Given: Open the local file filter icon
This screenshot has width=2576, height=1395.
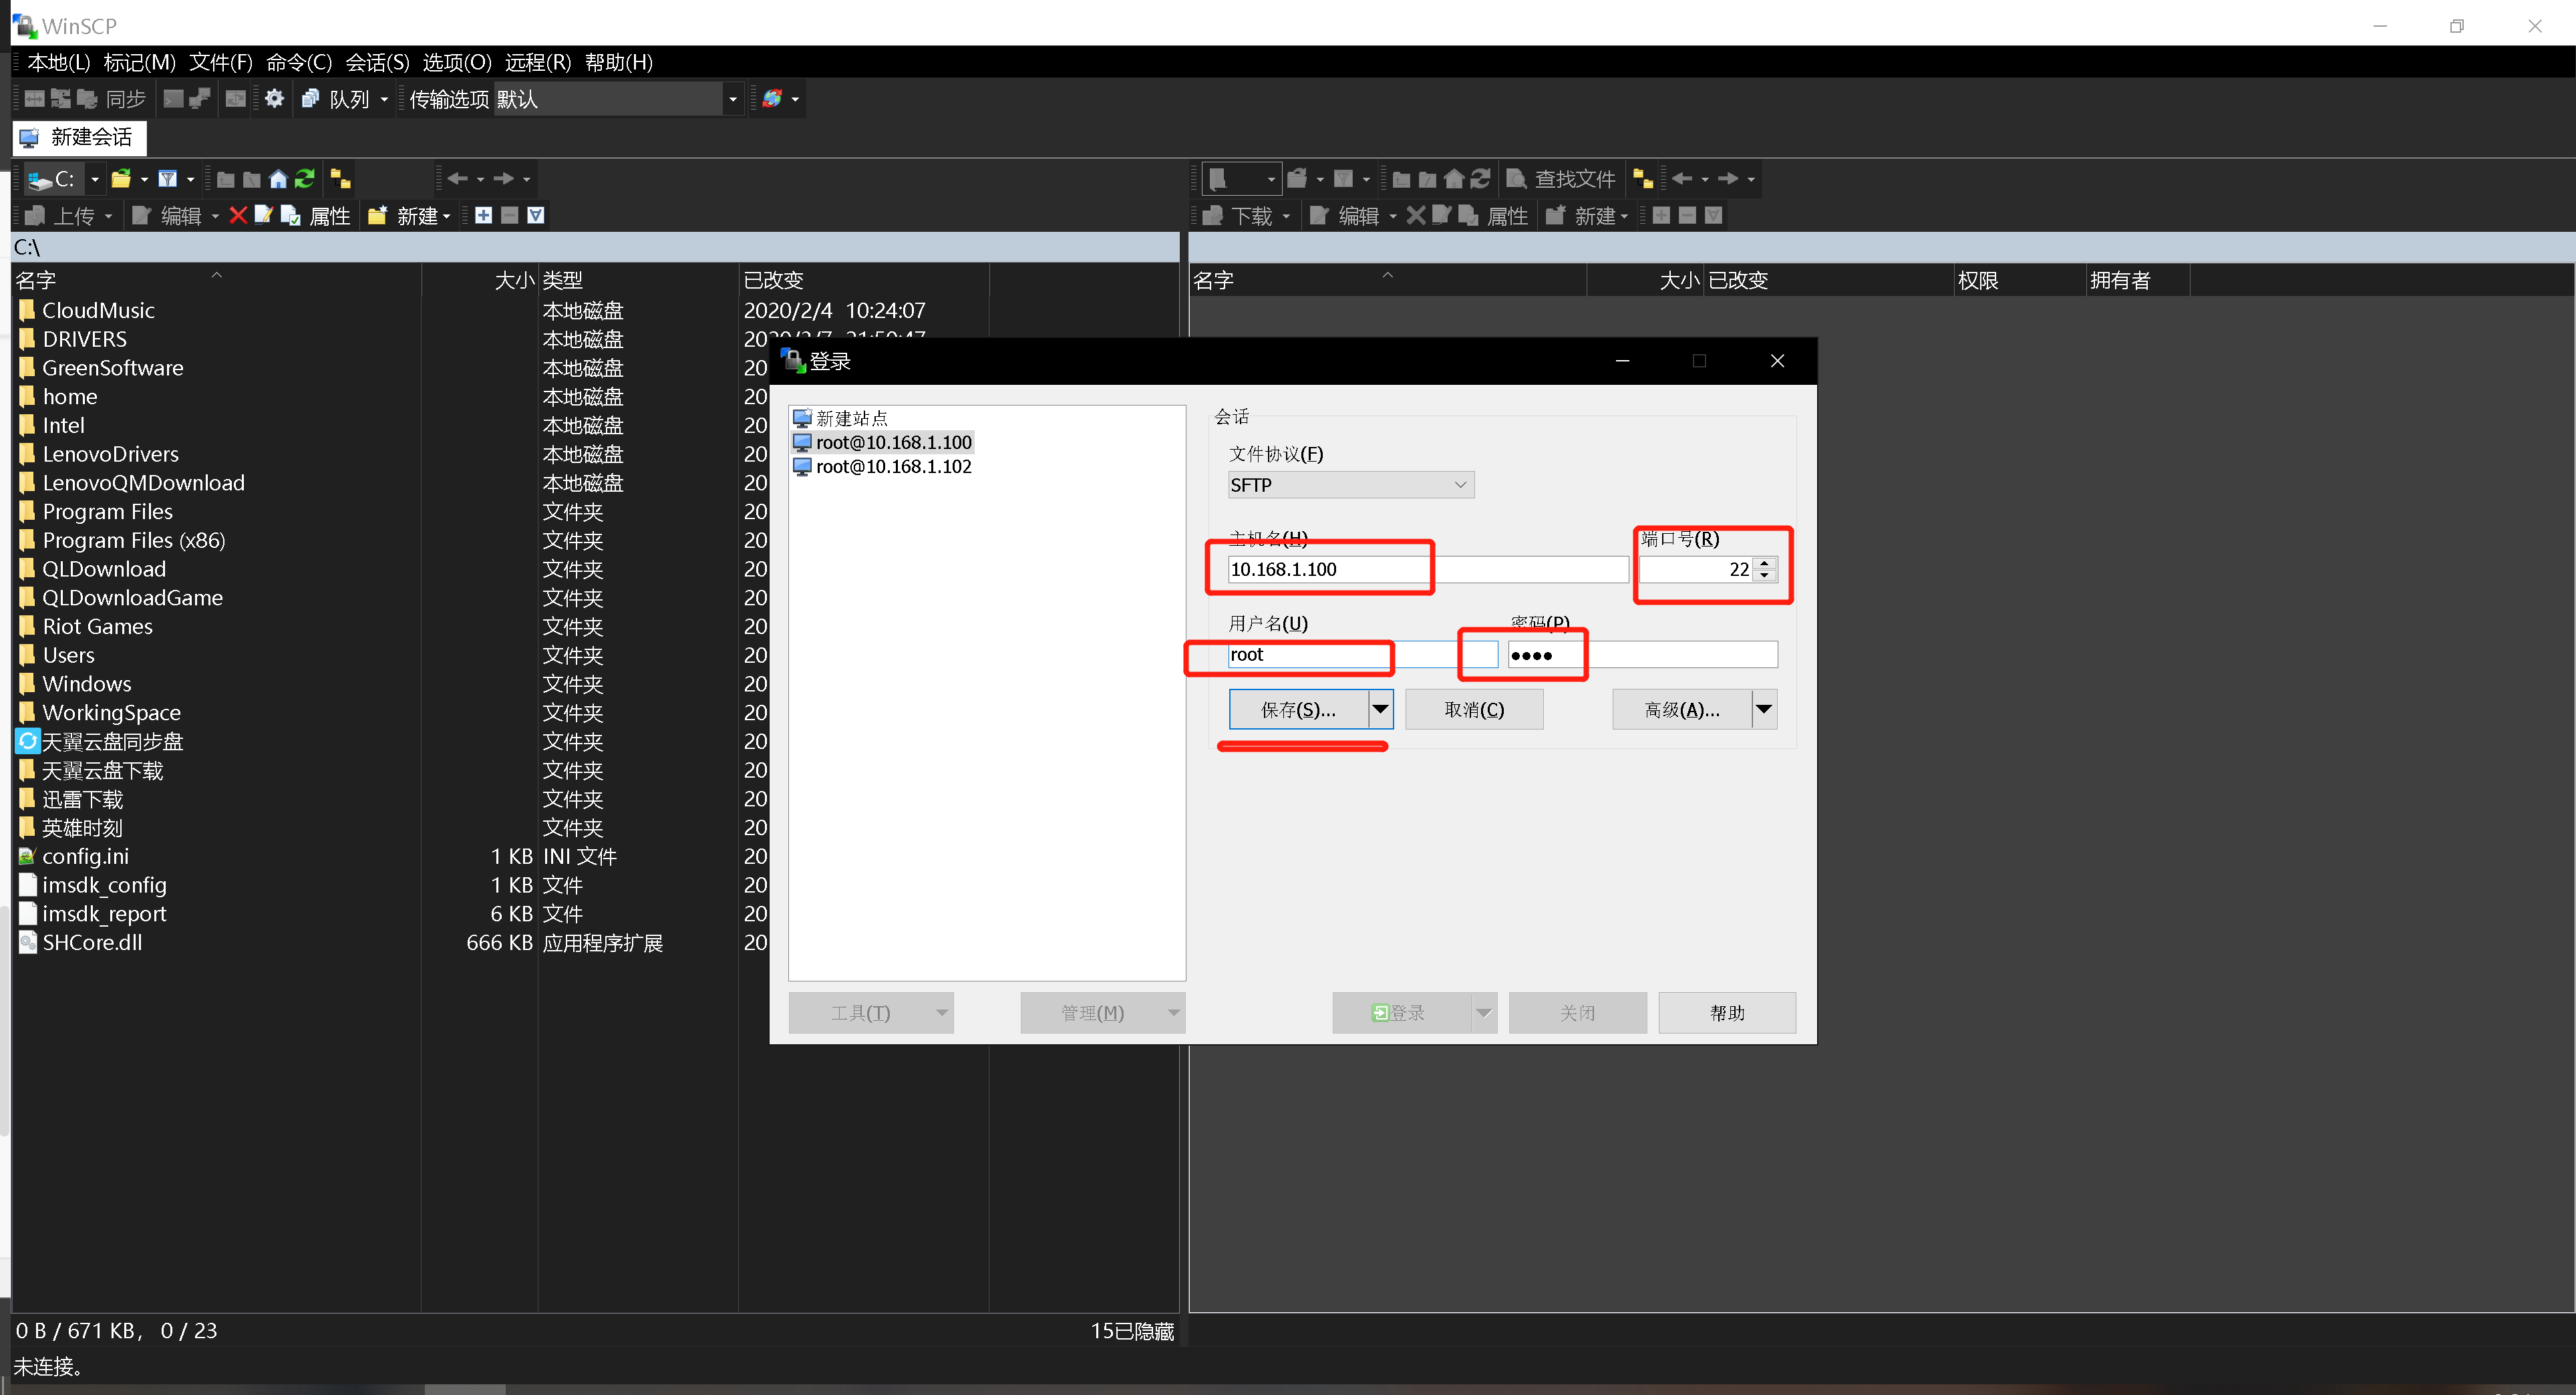Looking at the screenshot, I should (168, 179).
